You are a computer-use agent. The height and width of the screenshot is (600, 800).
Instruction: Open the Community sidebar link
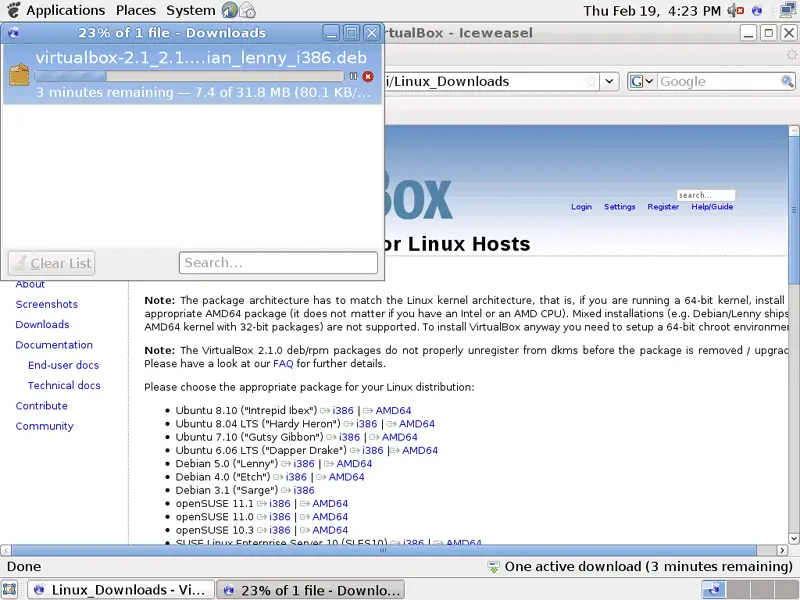click(44, 427)
